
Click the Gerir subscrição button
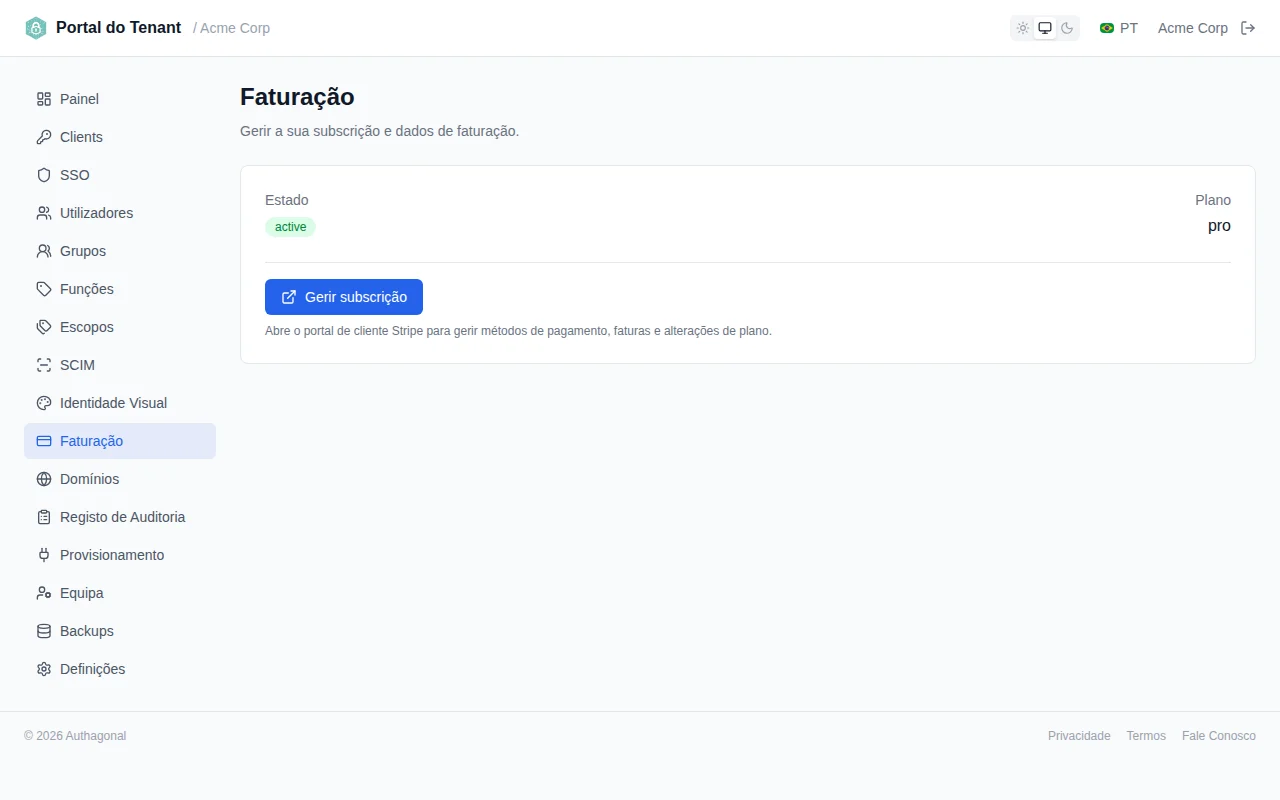click(344, 297)
